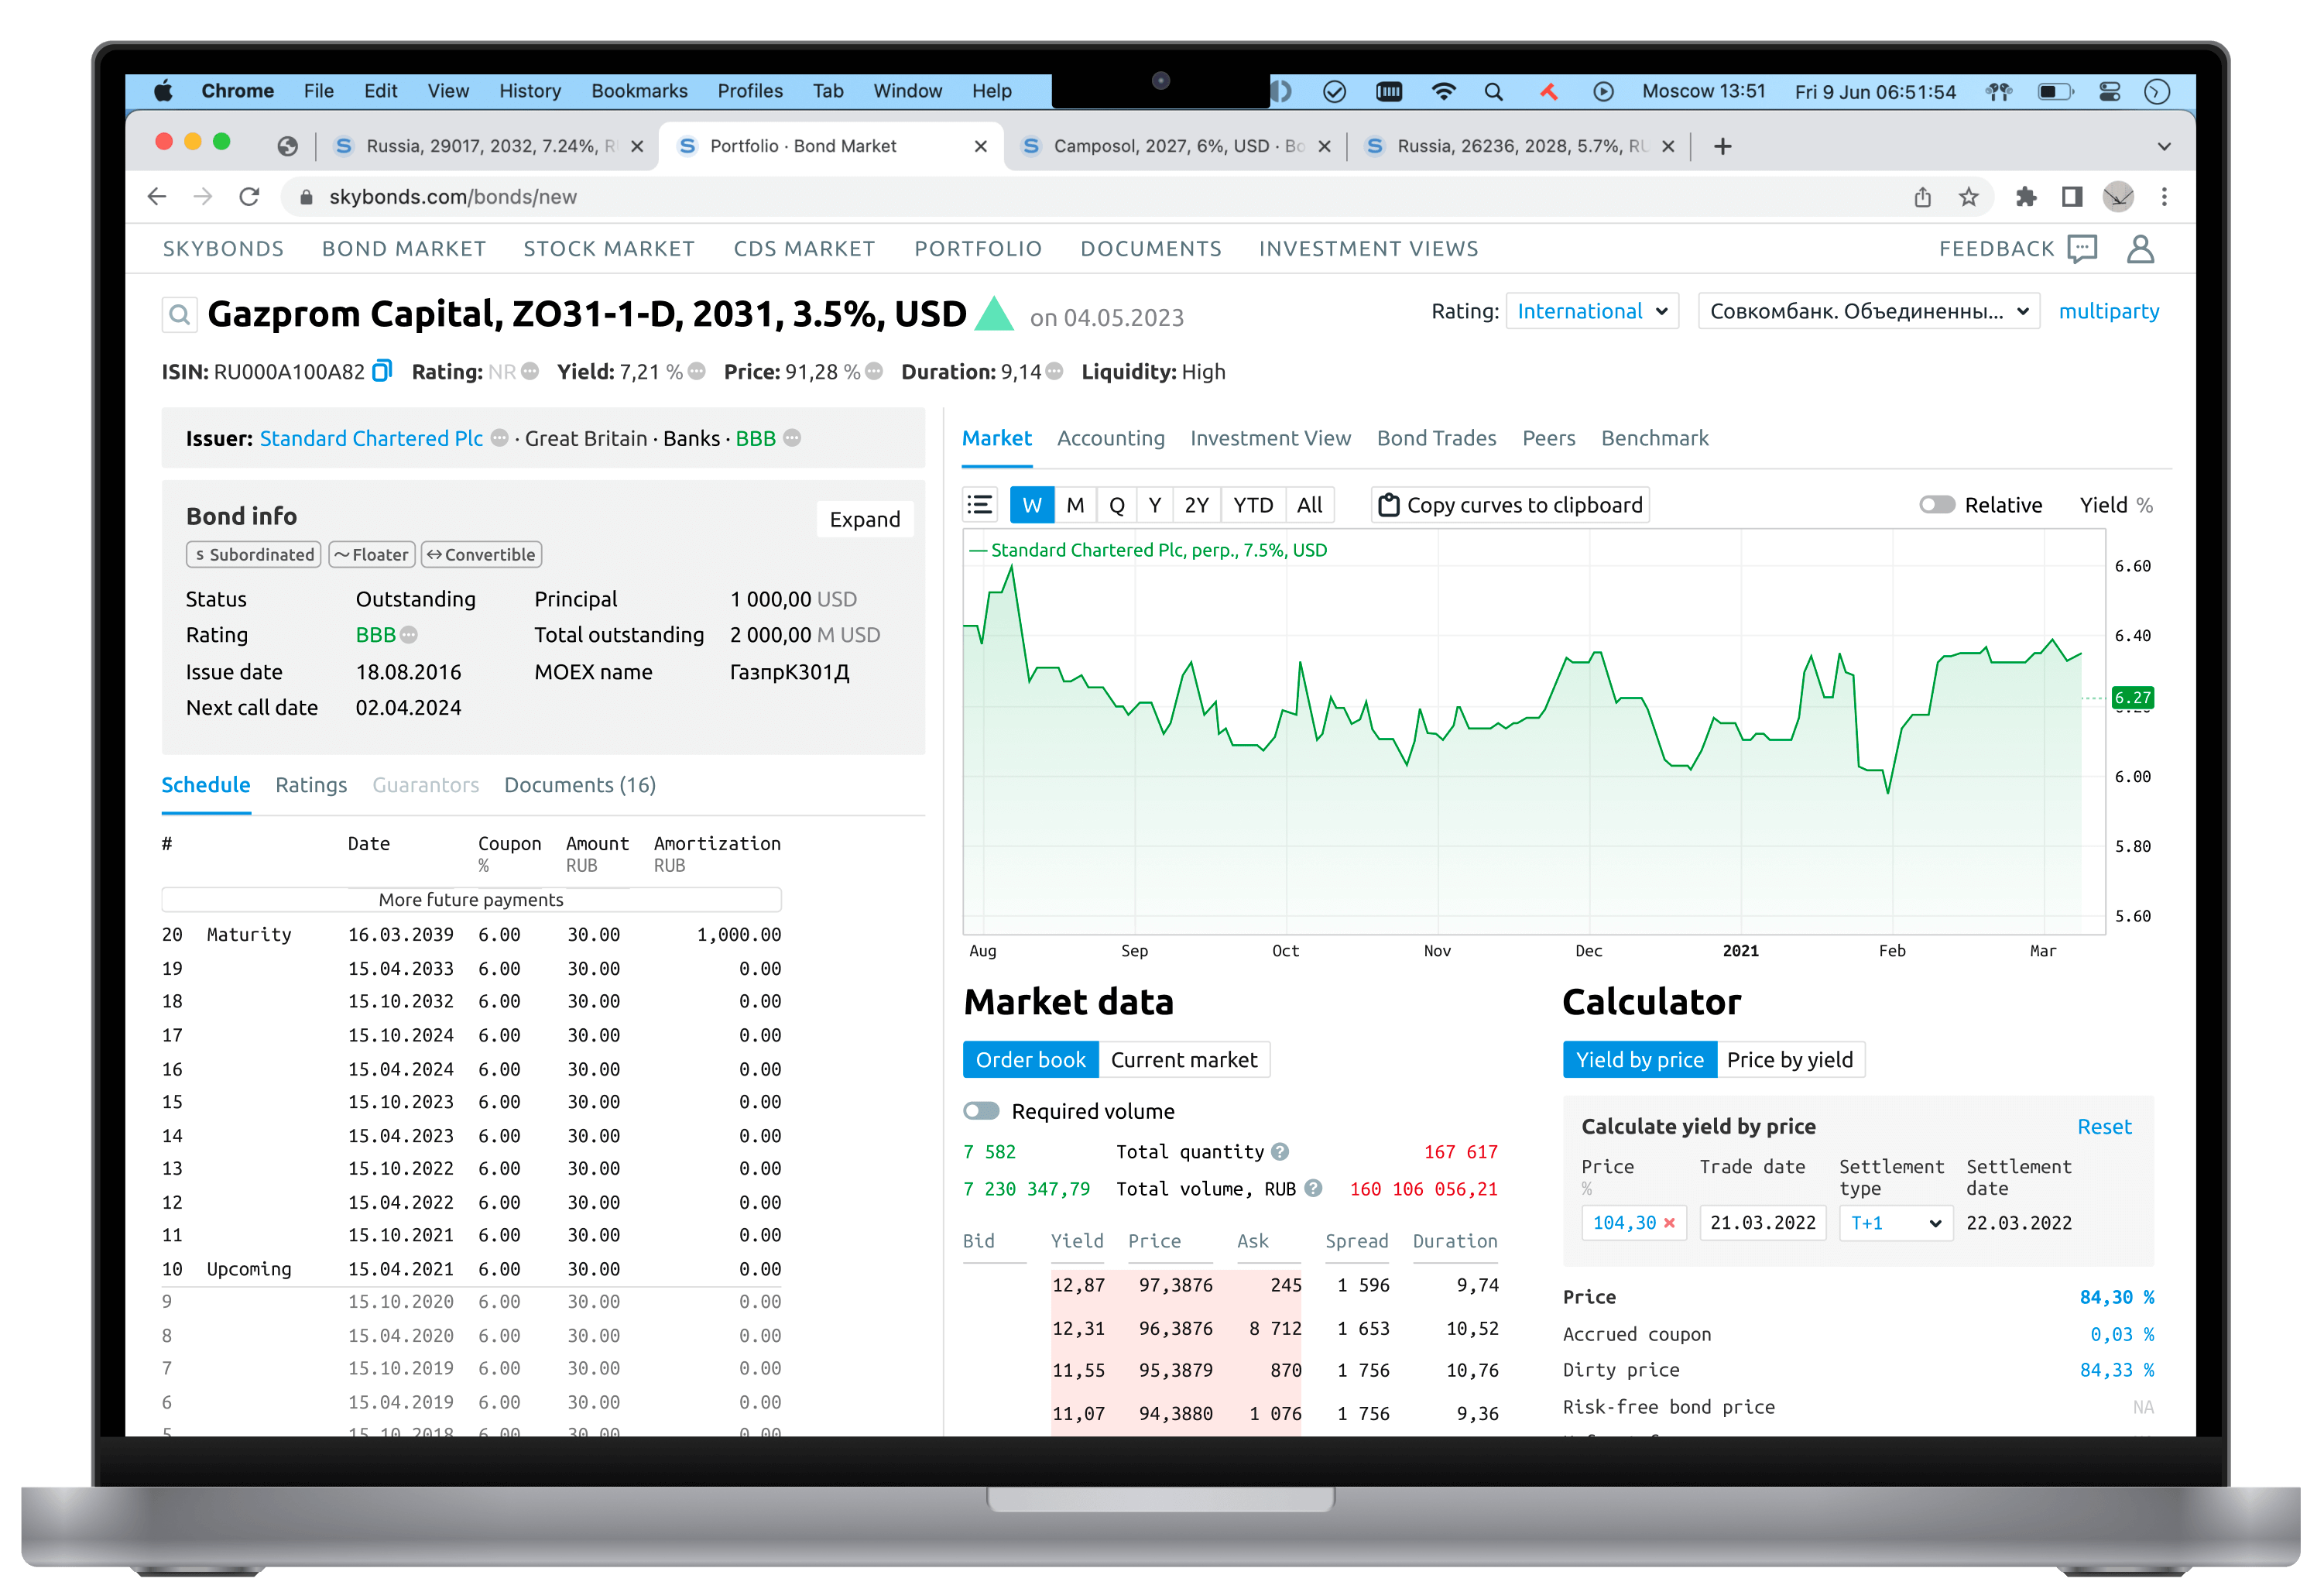The width and height of the screenshot is (2324, 1592).
Task: Click help icon next to Total volume, RUB
Action: [x=1313, y=1188]
